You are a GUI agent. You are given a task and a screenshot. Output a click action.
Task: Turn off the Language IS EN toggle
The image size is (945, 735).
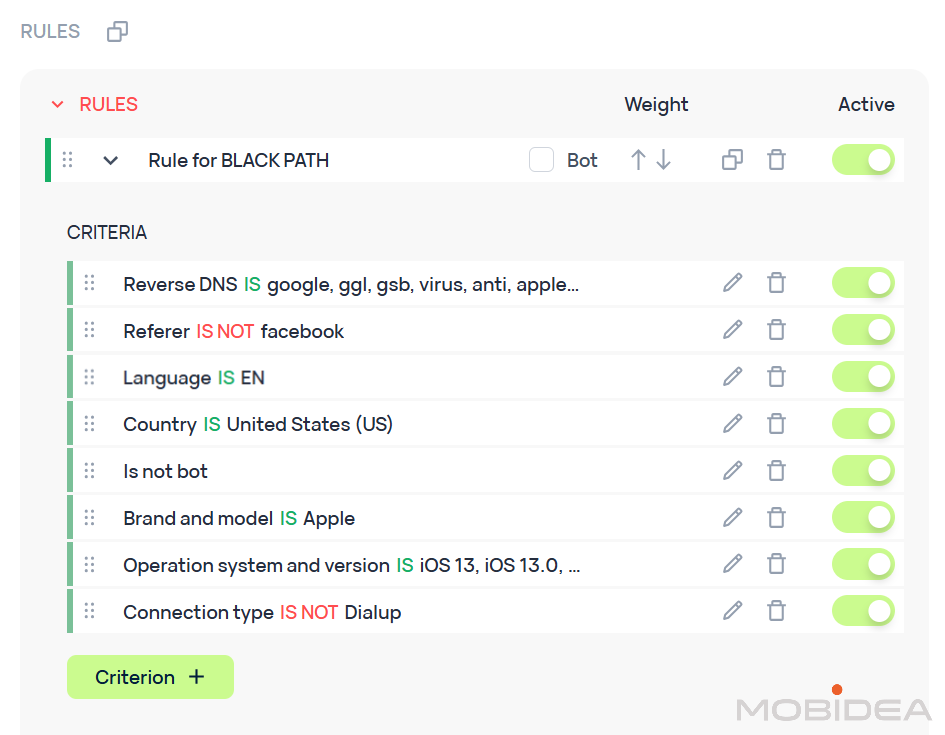click(x=863, y=377)
